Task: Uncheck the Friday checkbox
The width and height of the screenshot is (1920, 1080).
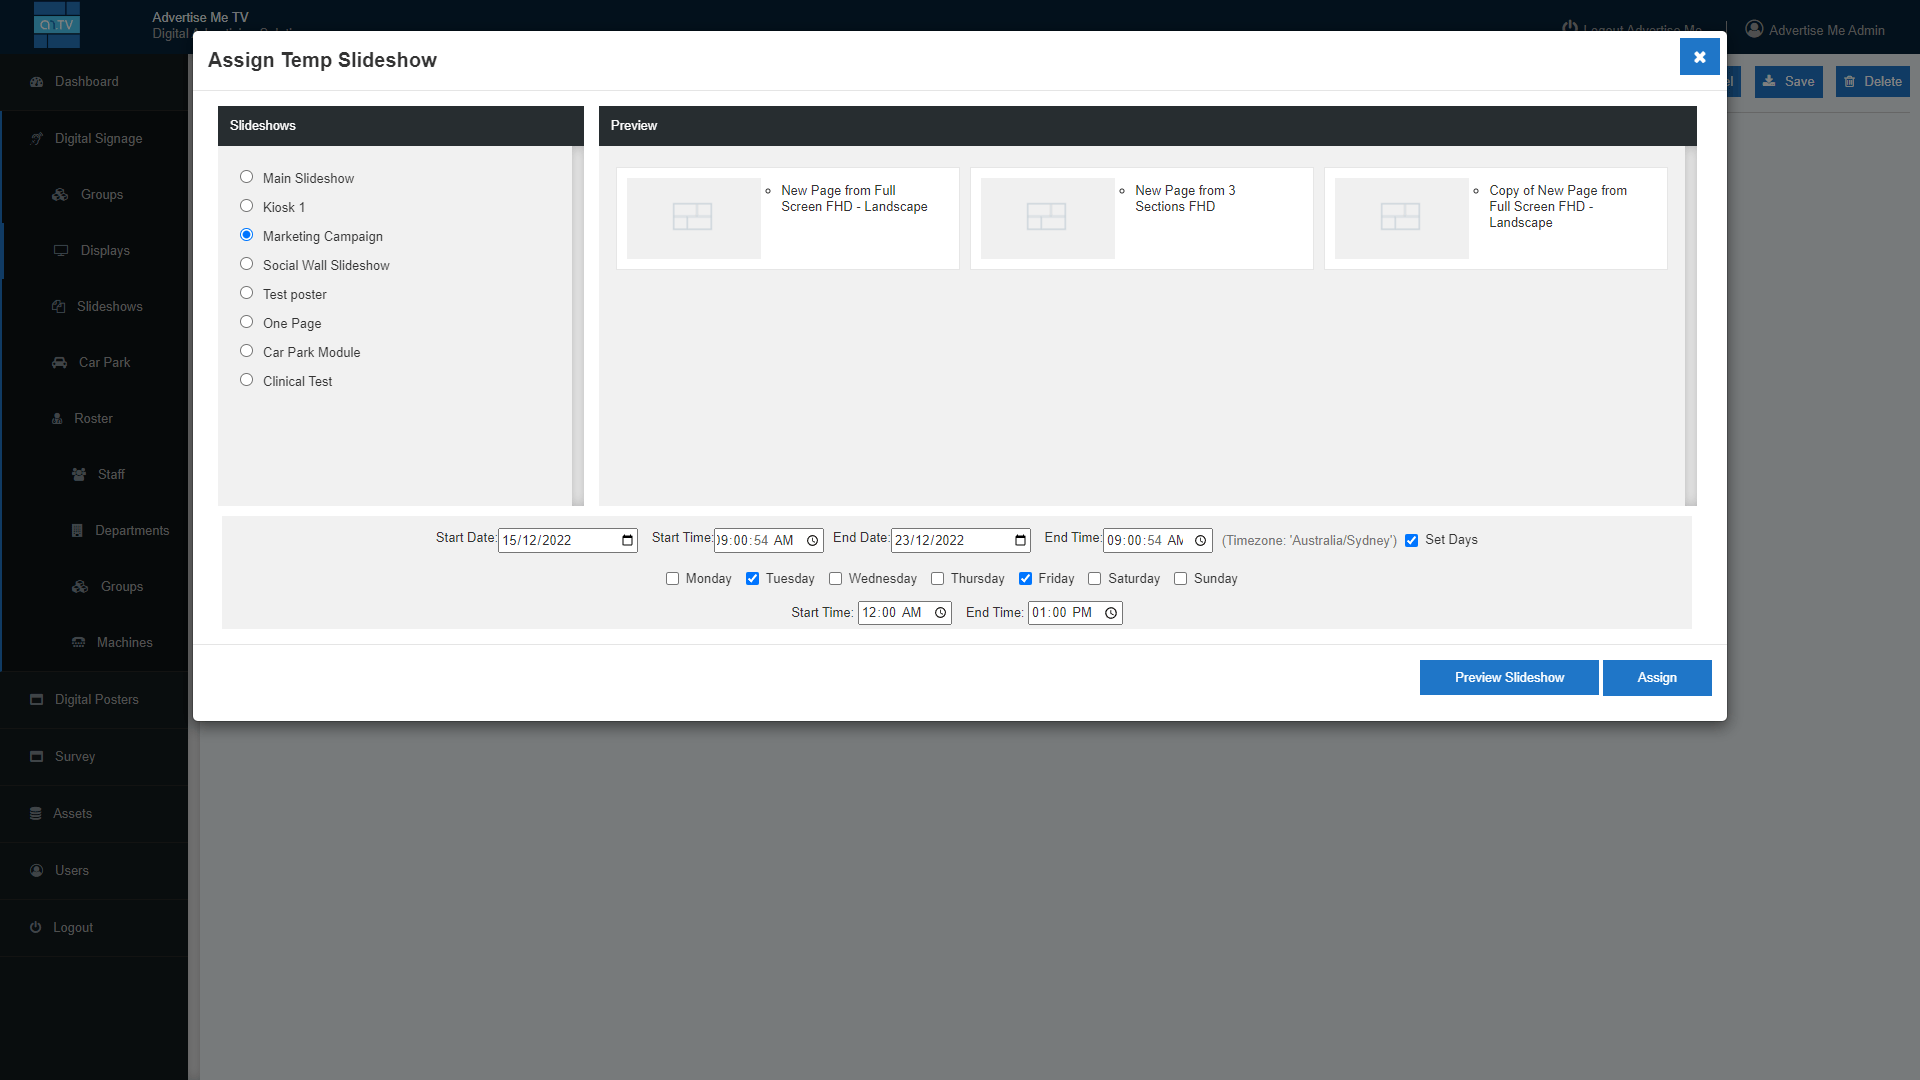Action: pyautogui.click(x=1025, y=579)
